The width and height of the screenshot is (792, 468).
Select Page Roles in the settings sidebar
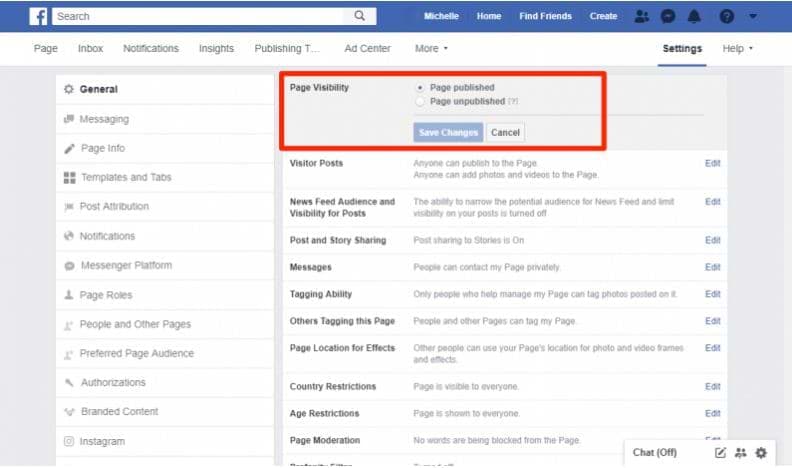click(165, 295)
